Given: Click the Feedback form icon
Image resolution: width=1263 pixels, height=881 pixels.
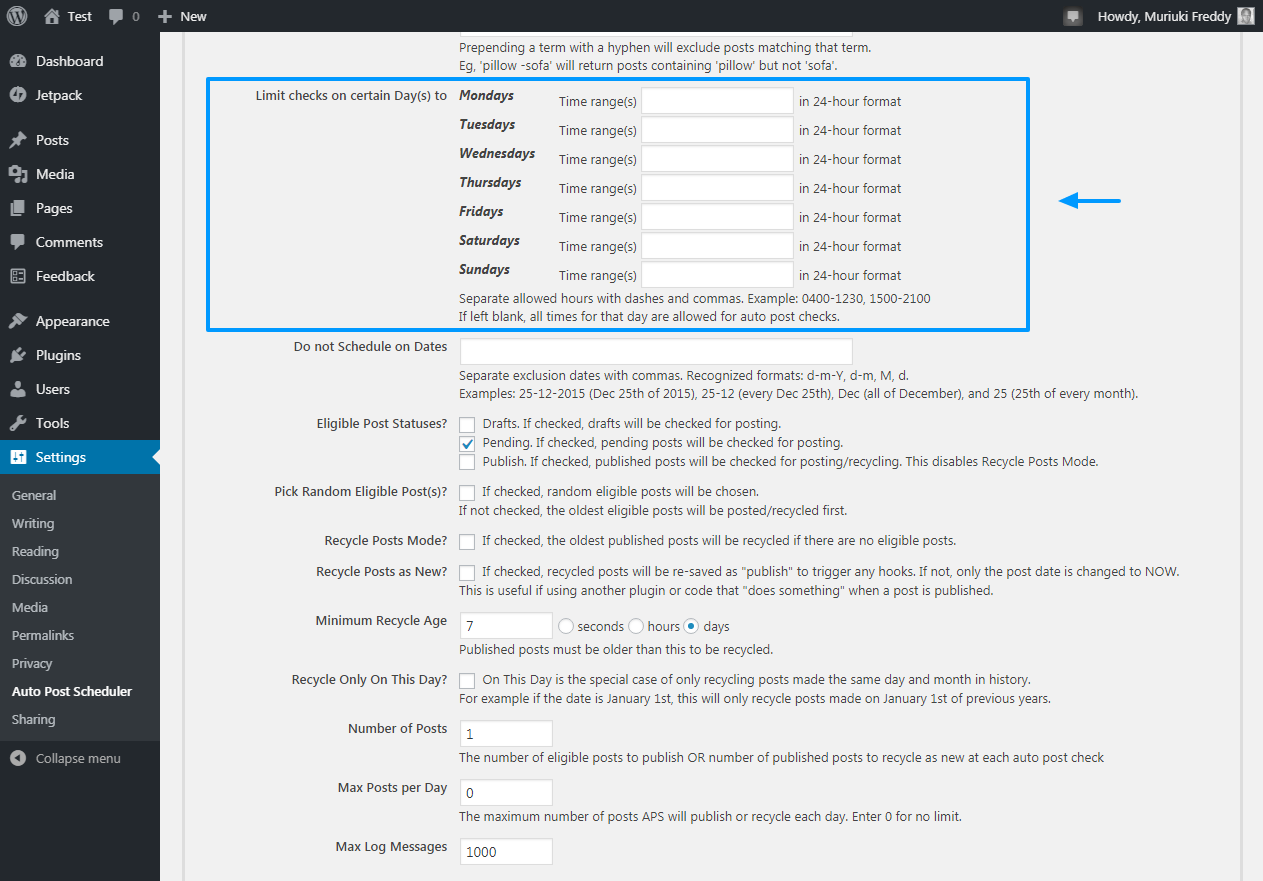Looking at the screenshot, I should 18,276.
